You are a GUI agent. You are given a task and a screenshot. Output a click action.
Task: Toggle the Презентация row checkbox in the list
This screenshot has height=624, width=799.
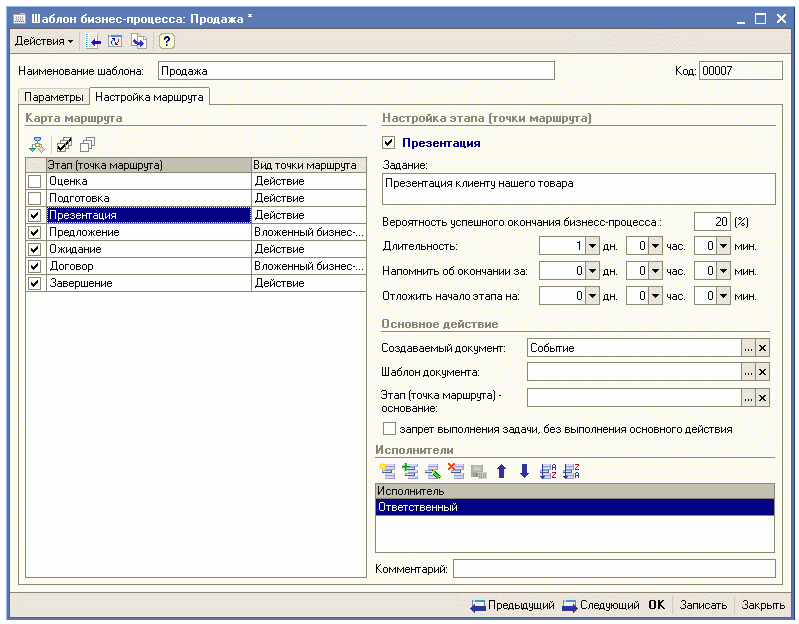(x=35, y=215)
